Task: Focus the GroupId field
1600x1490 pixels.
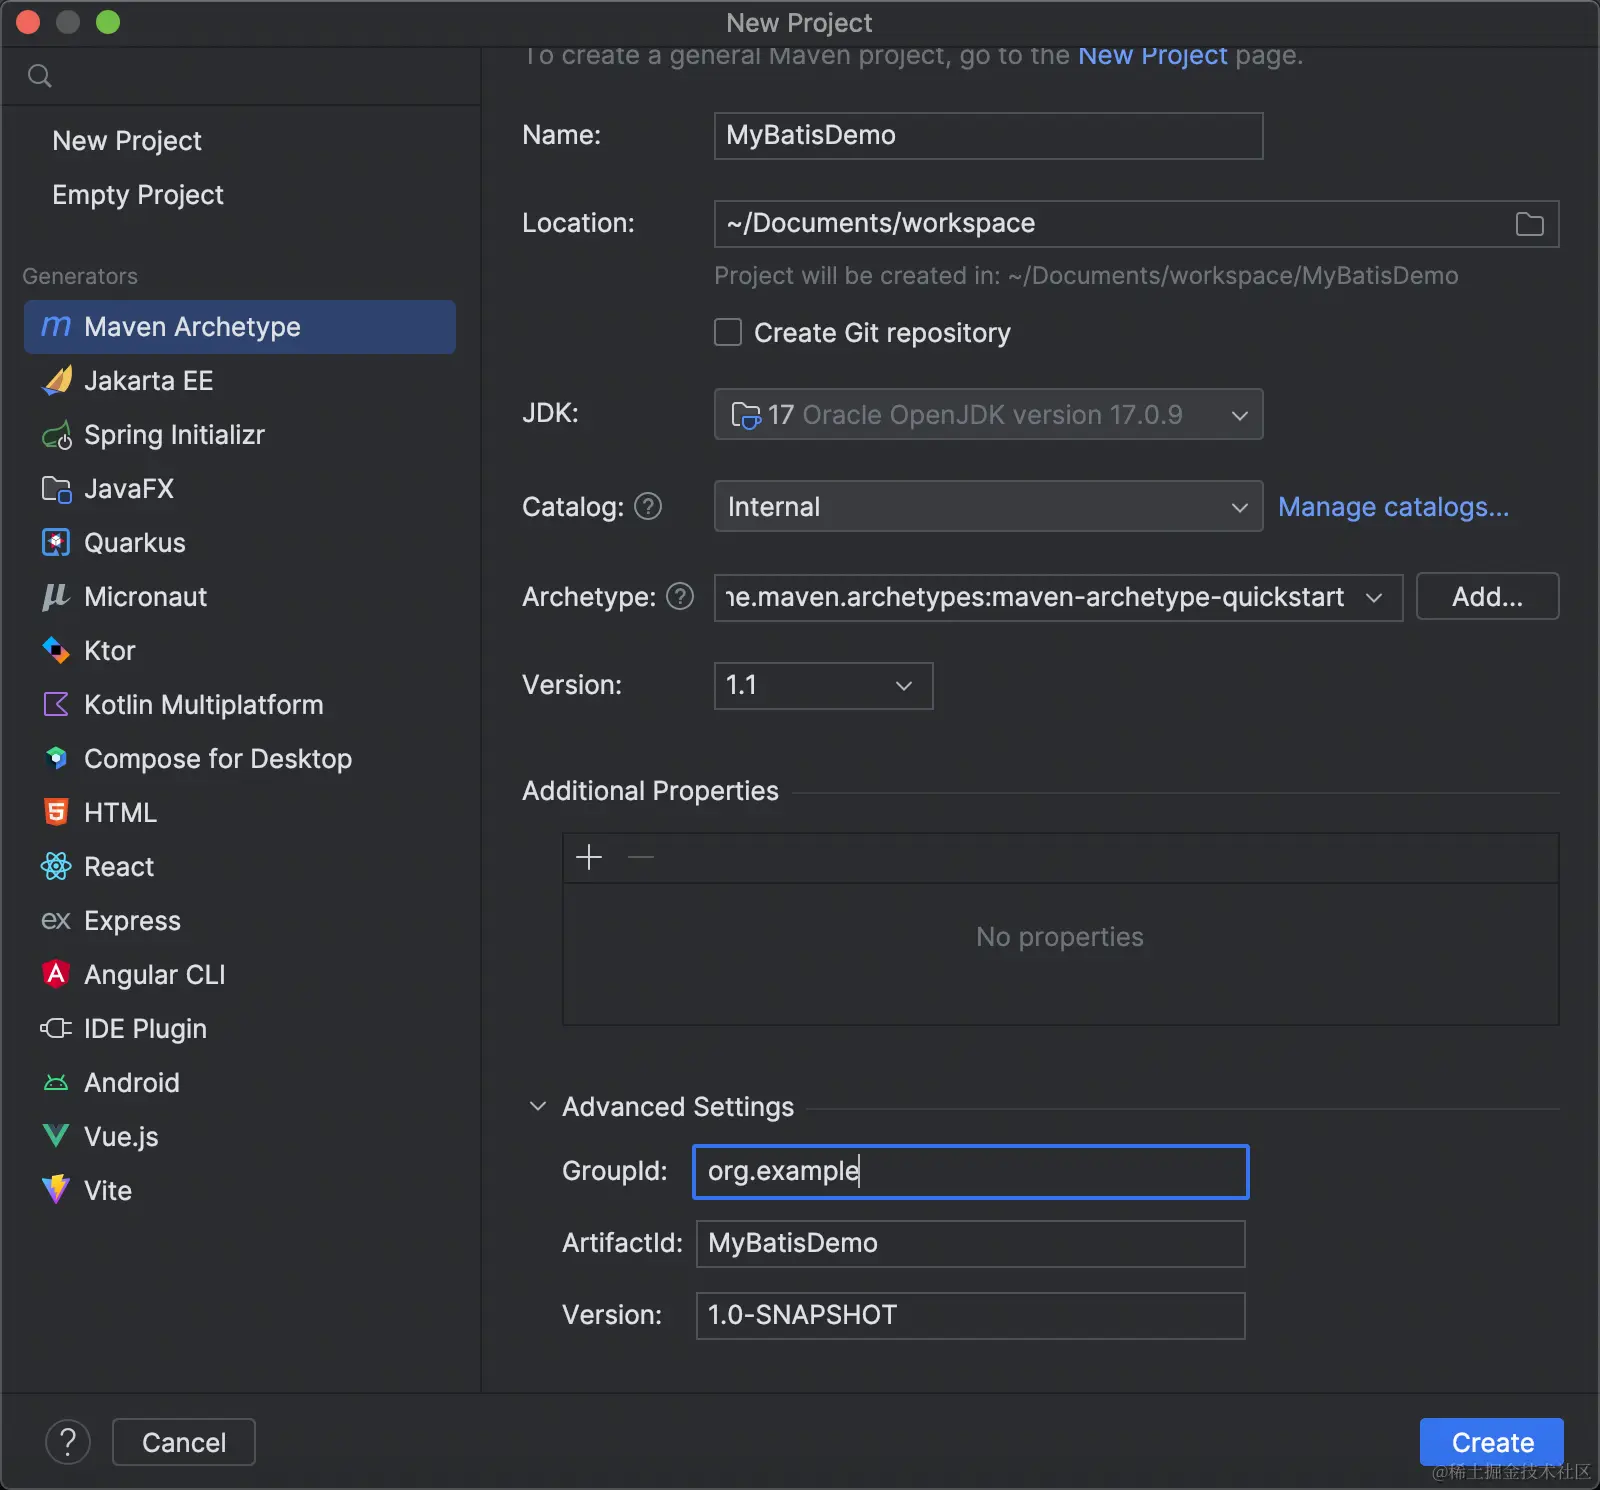Action: click(971, 1172)
